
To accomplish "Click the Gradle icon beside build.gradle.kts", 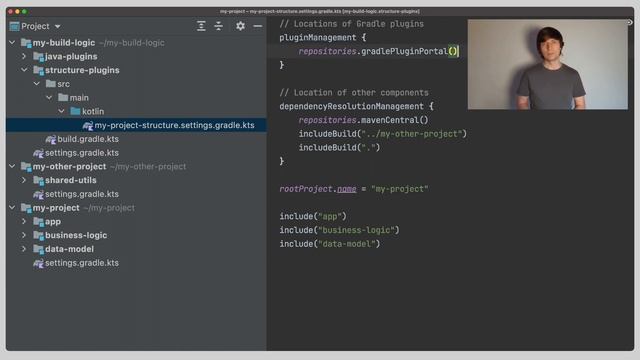I will tap(51, 140).
